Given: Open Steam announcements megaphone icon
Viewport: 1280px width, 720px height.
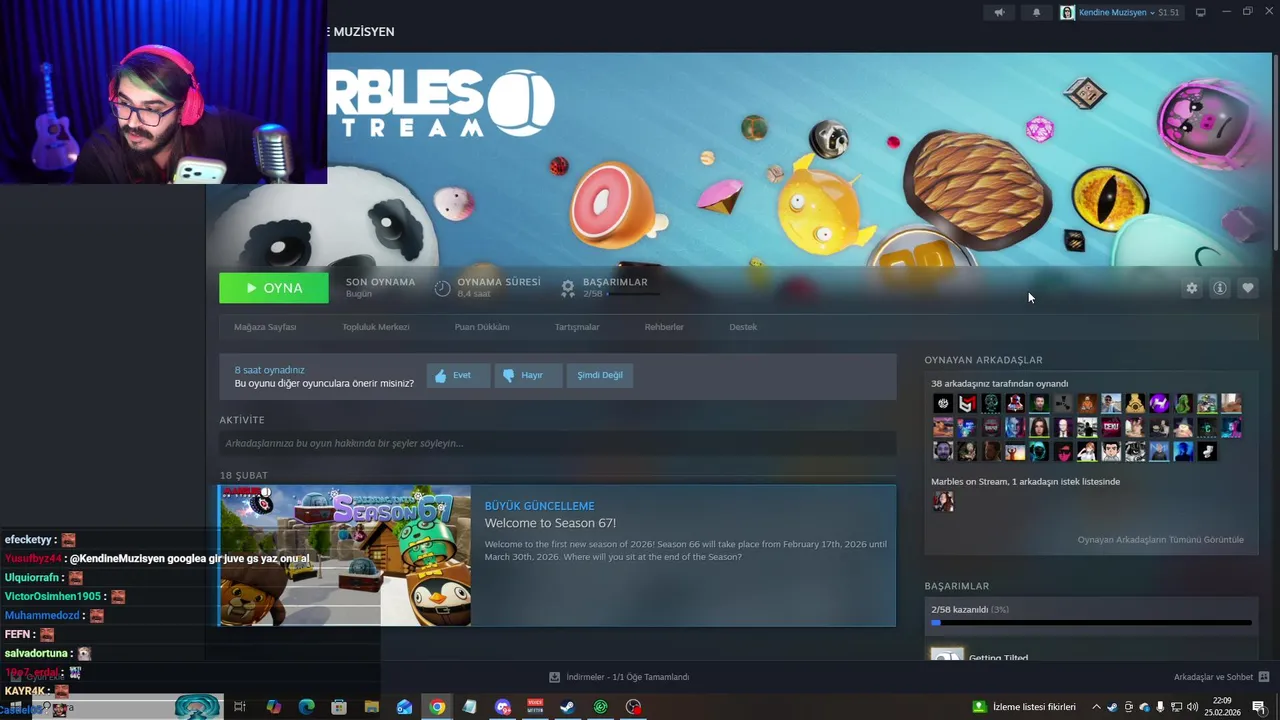Looking at the screenshot, I should tap(999, 13).
